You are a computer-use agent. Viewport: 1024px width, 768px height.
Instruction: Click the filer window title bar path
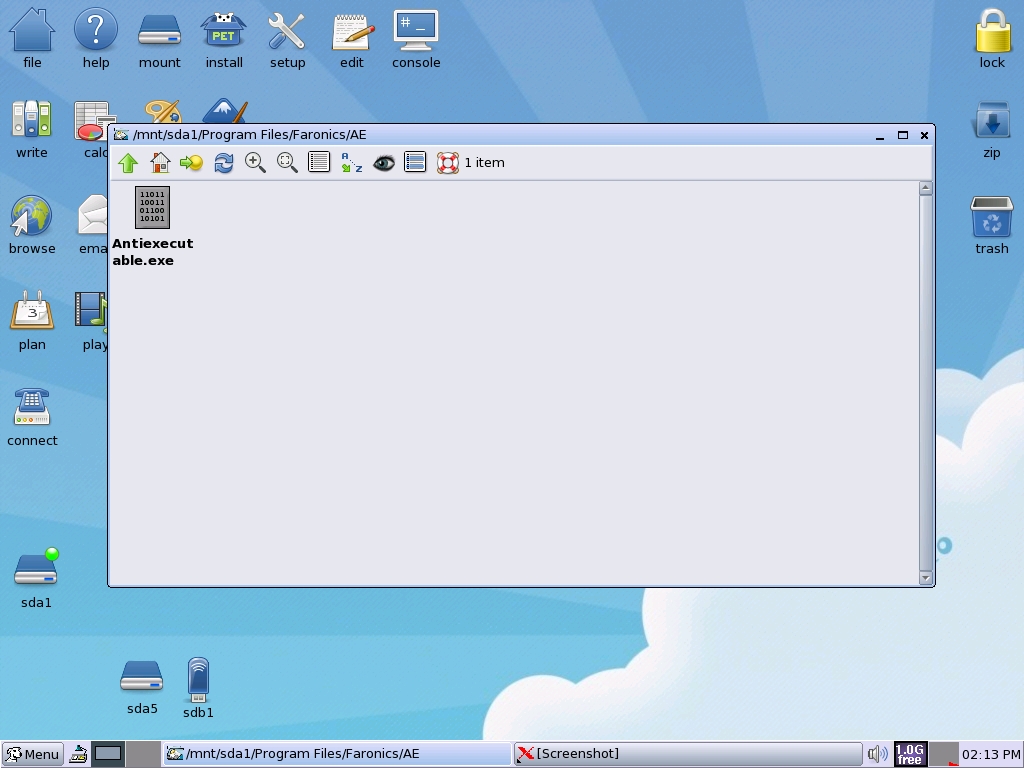(249, 135)
